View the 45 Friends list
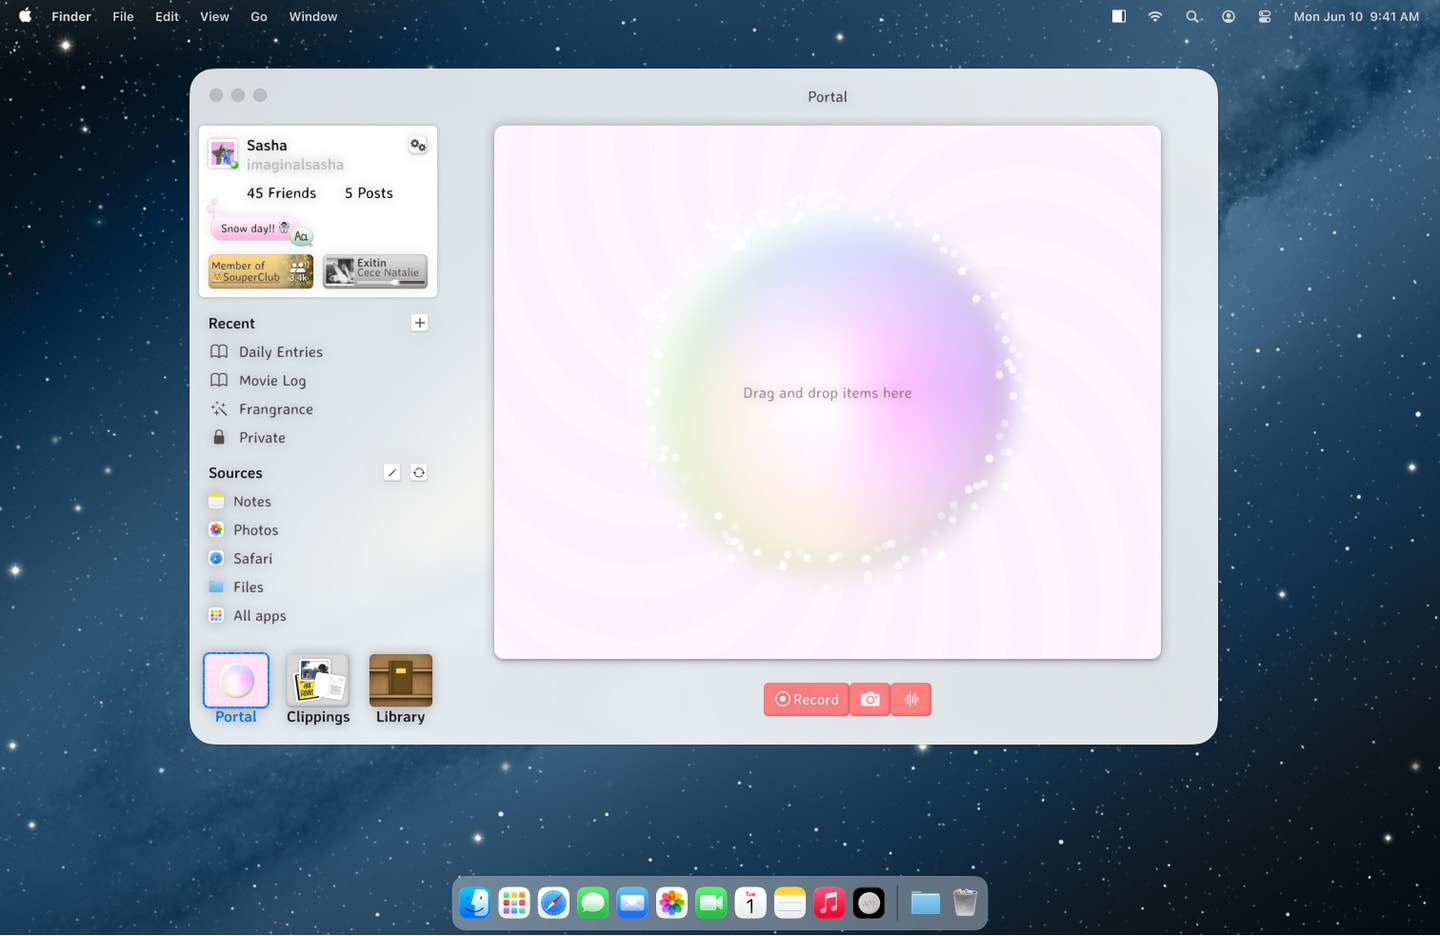Screen dimensions: 1440x936 (281, 193)
